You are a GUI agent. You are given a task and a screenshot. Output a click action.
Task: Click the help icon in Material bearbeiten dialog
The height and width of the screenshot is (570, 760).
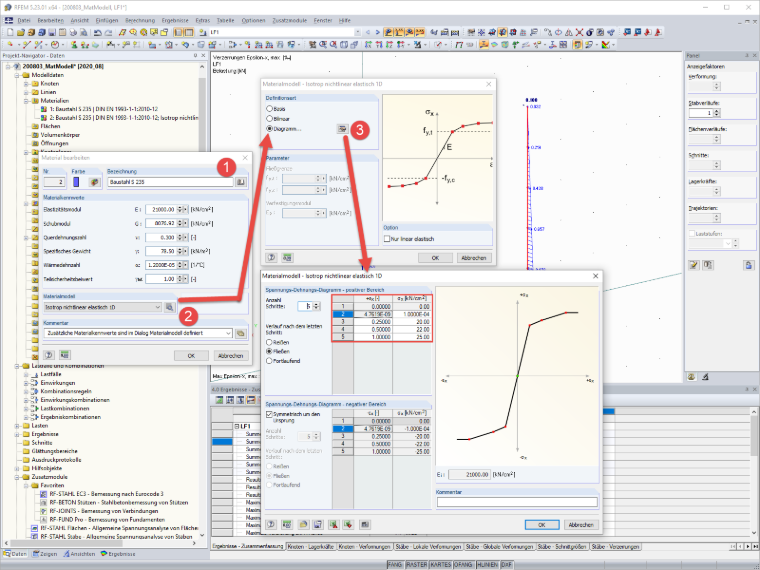(x=49, y=355)
